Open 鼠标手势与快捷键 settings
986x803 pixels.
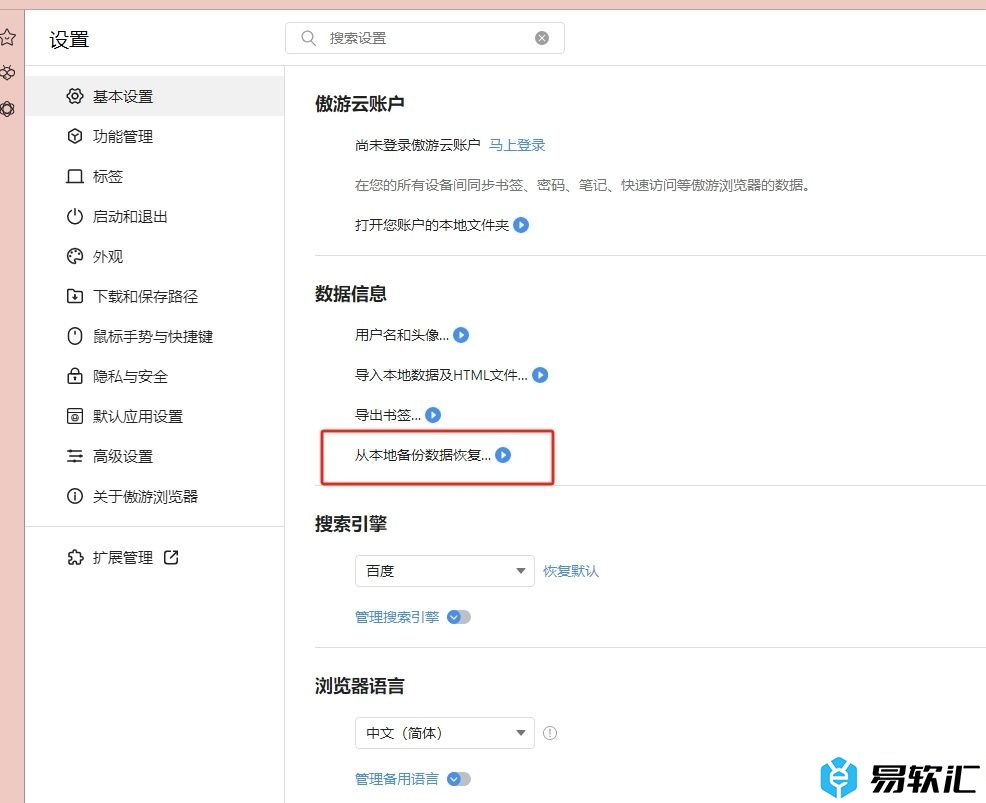[x=155, y=336]
